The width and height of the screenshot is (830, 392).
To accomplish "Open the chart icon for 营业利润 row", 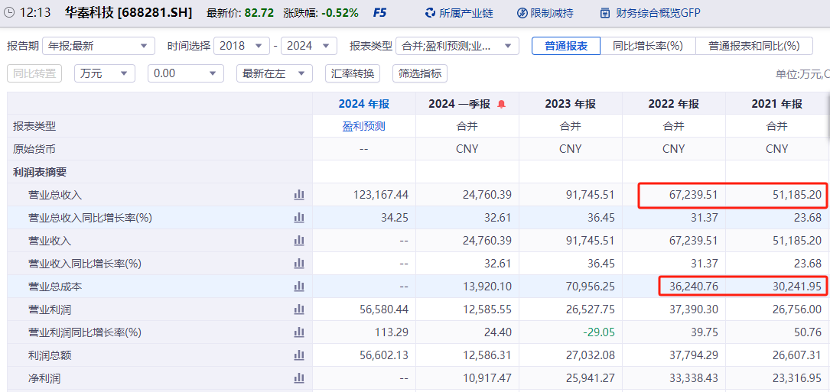I will tap(299, 309).
